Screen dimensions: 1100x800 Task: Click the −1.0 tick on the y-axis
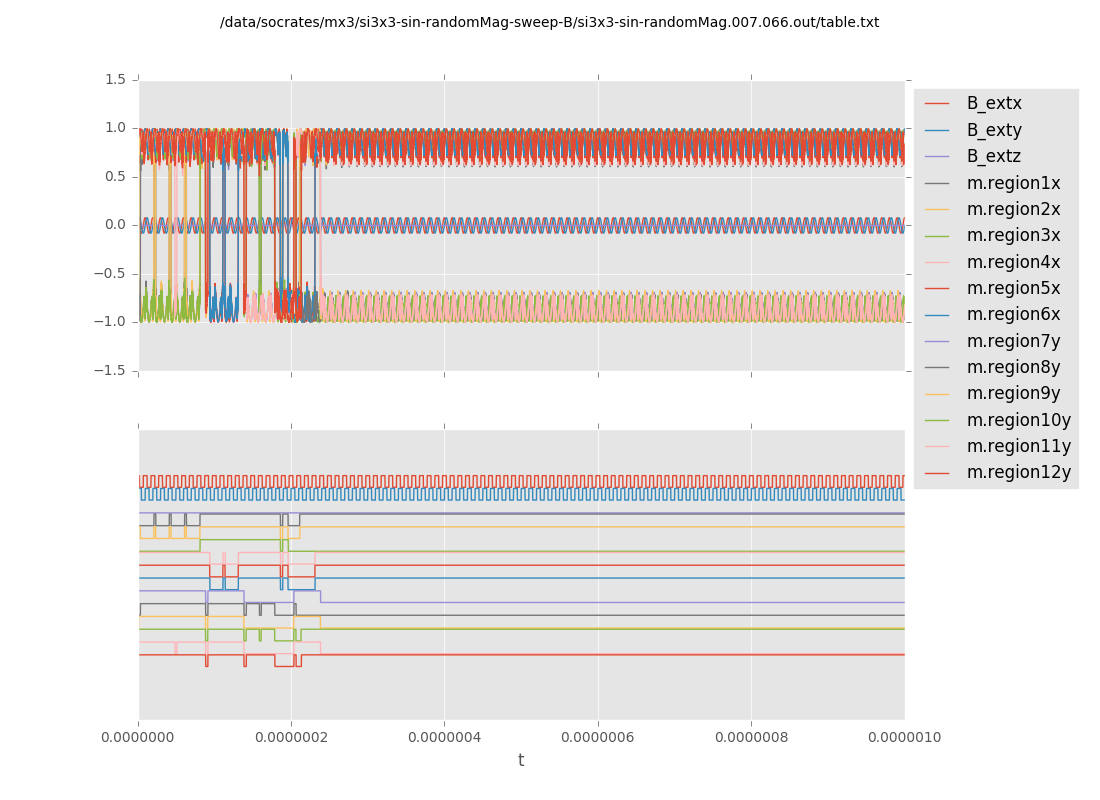[x=113, y=322]
